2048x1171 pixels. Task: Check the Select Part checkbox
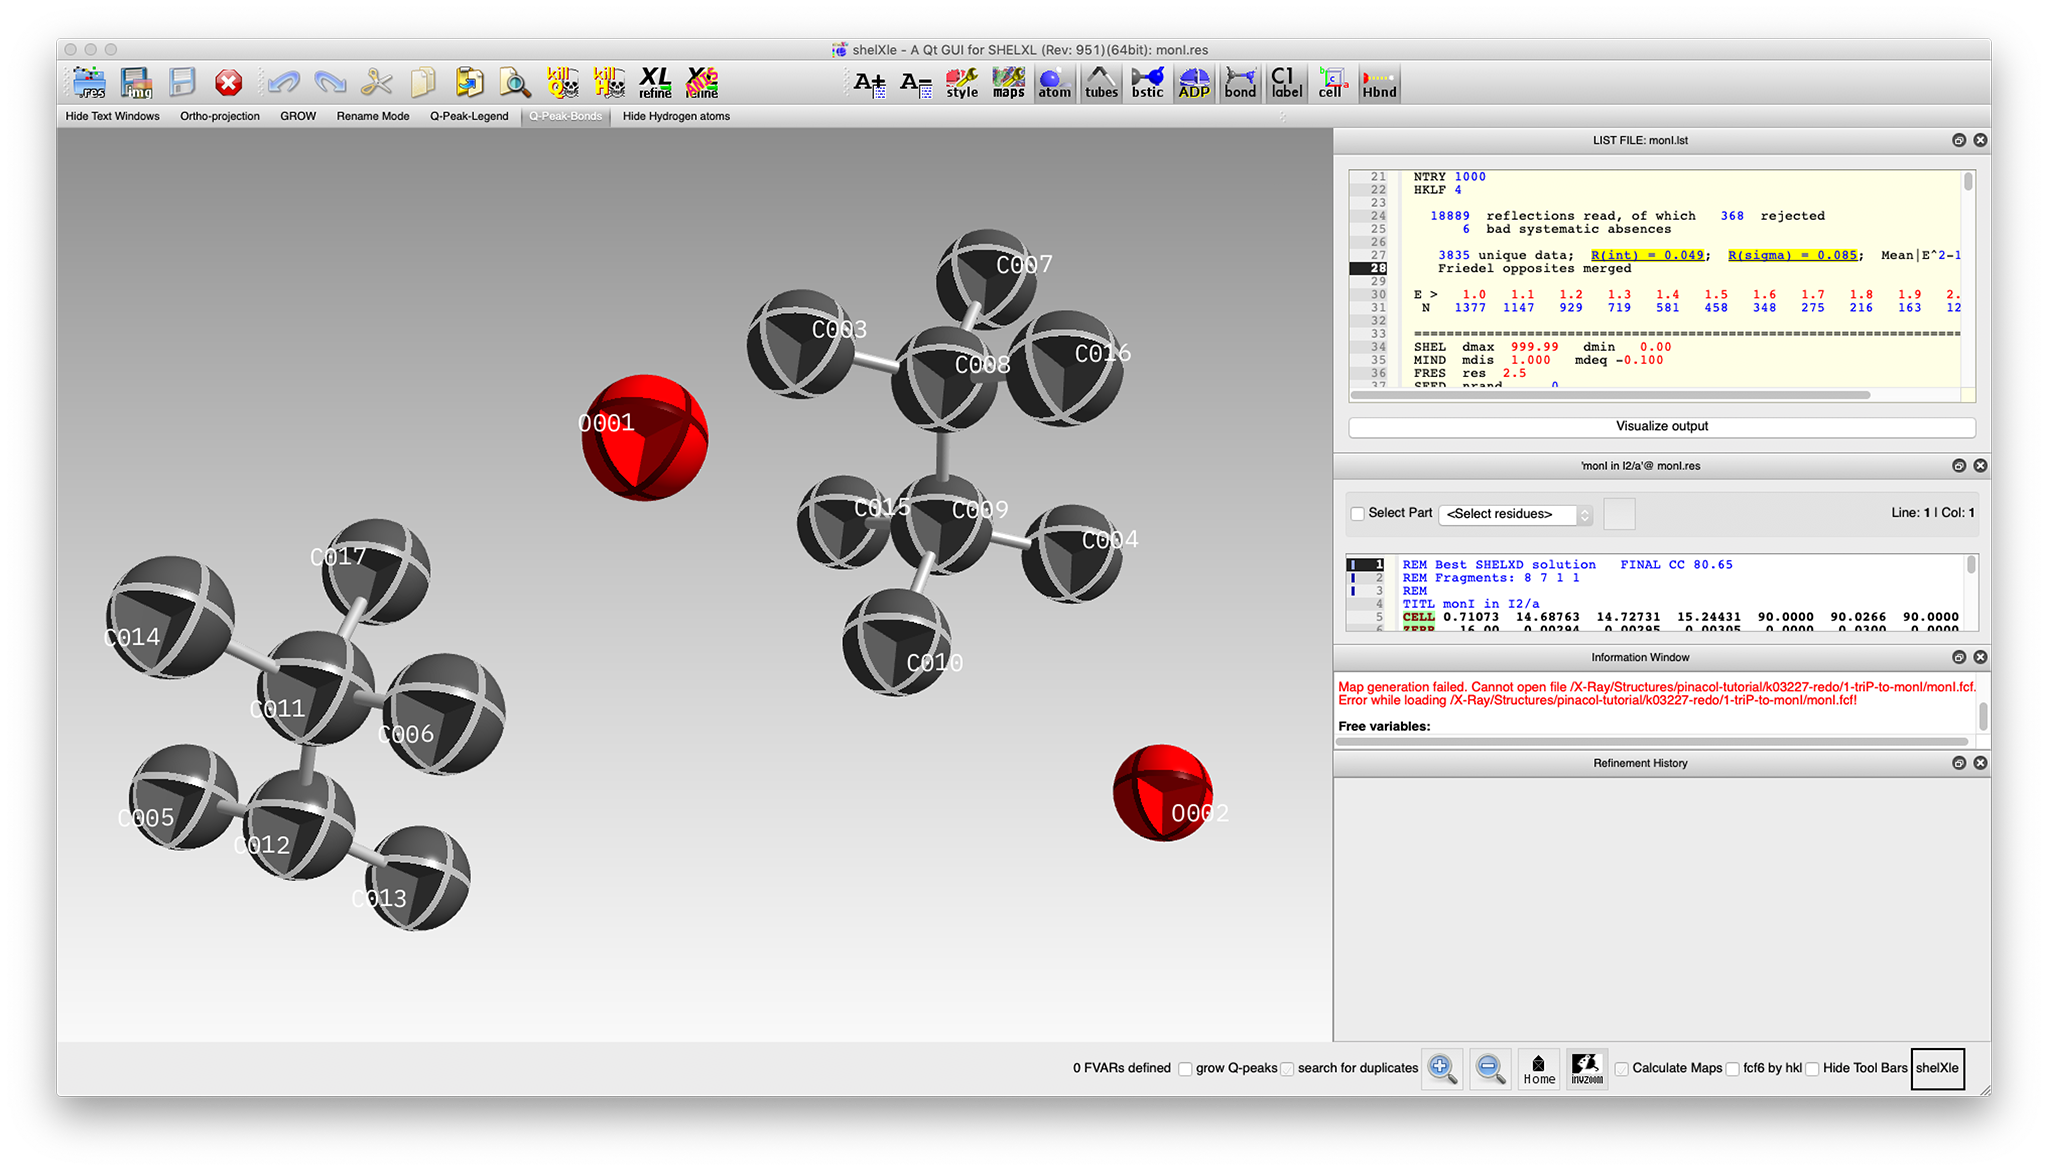coord(1358,514)
